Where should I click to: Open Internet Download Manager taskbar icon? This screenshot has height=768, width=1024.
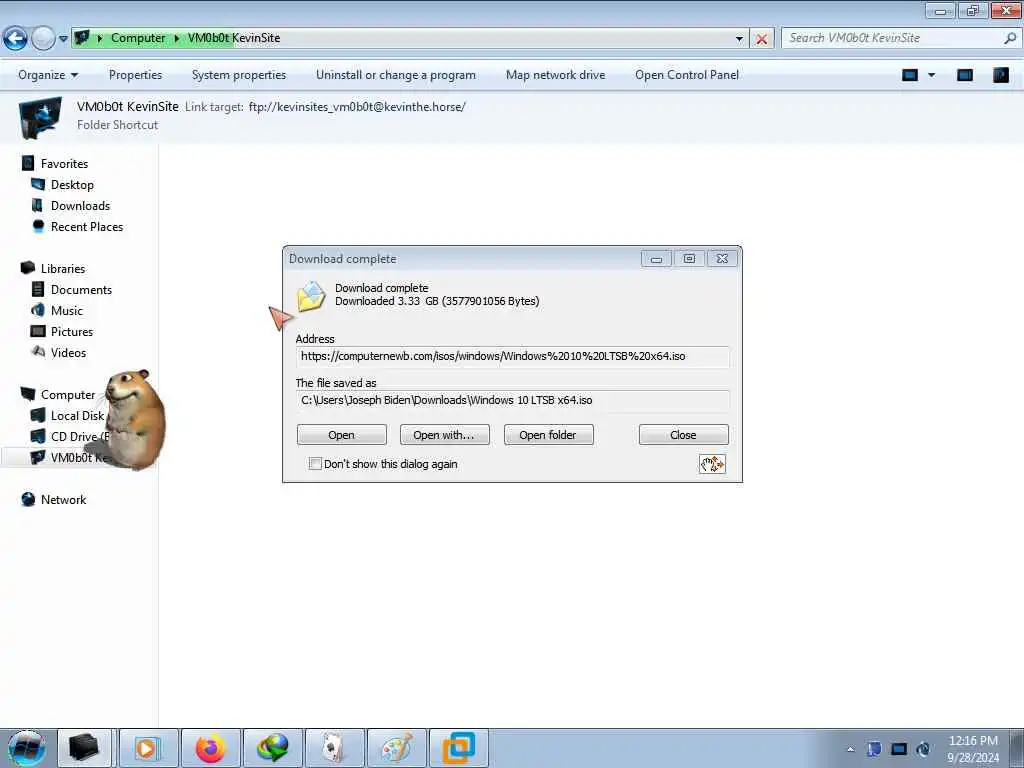point(272,748)
